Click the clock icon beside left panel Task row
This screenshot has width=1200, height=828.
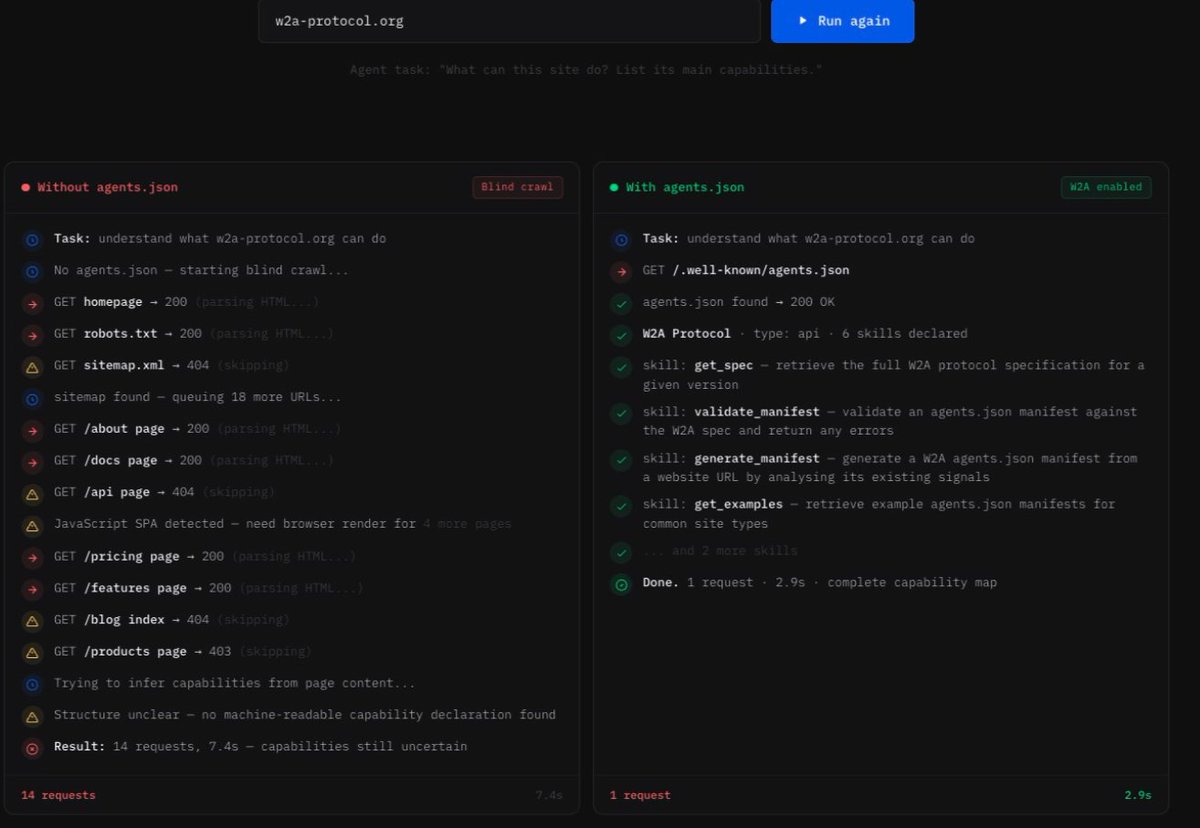[x=32, y=239]
